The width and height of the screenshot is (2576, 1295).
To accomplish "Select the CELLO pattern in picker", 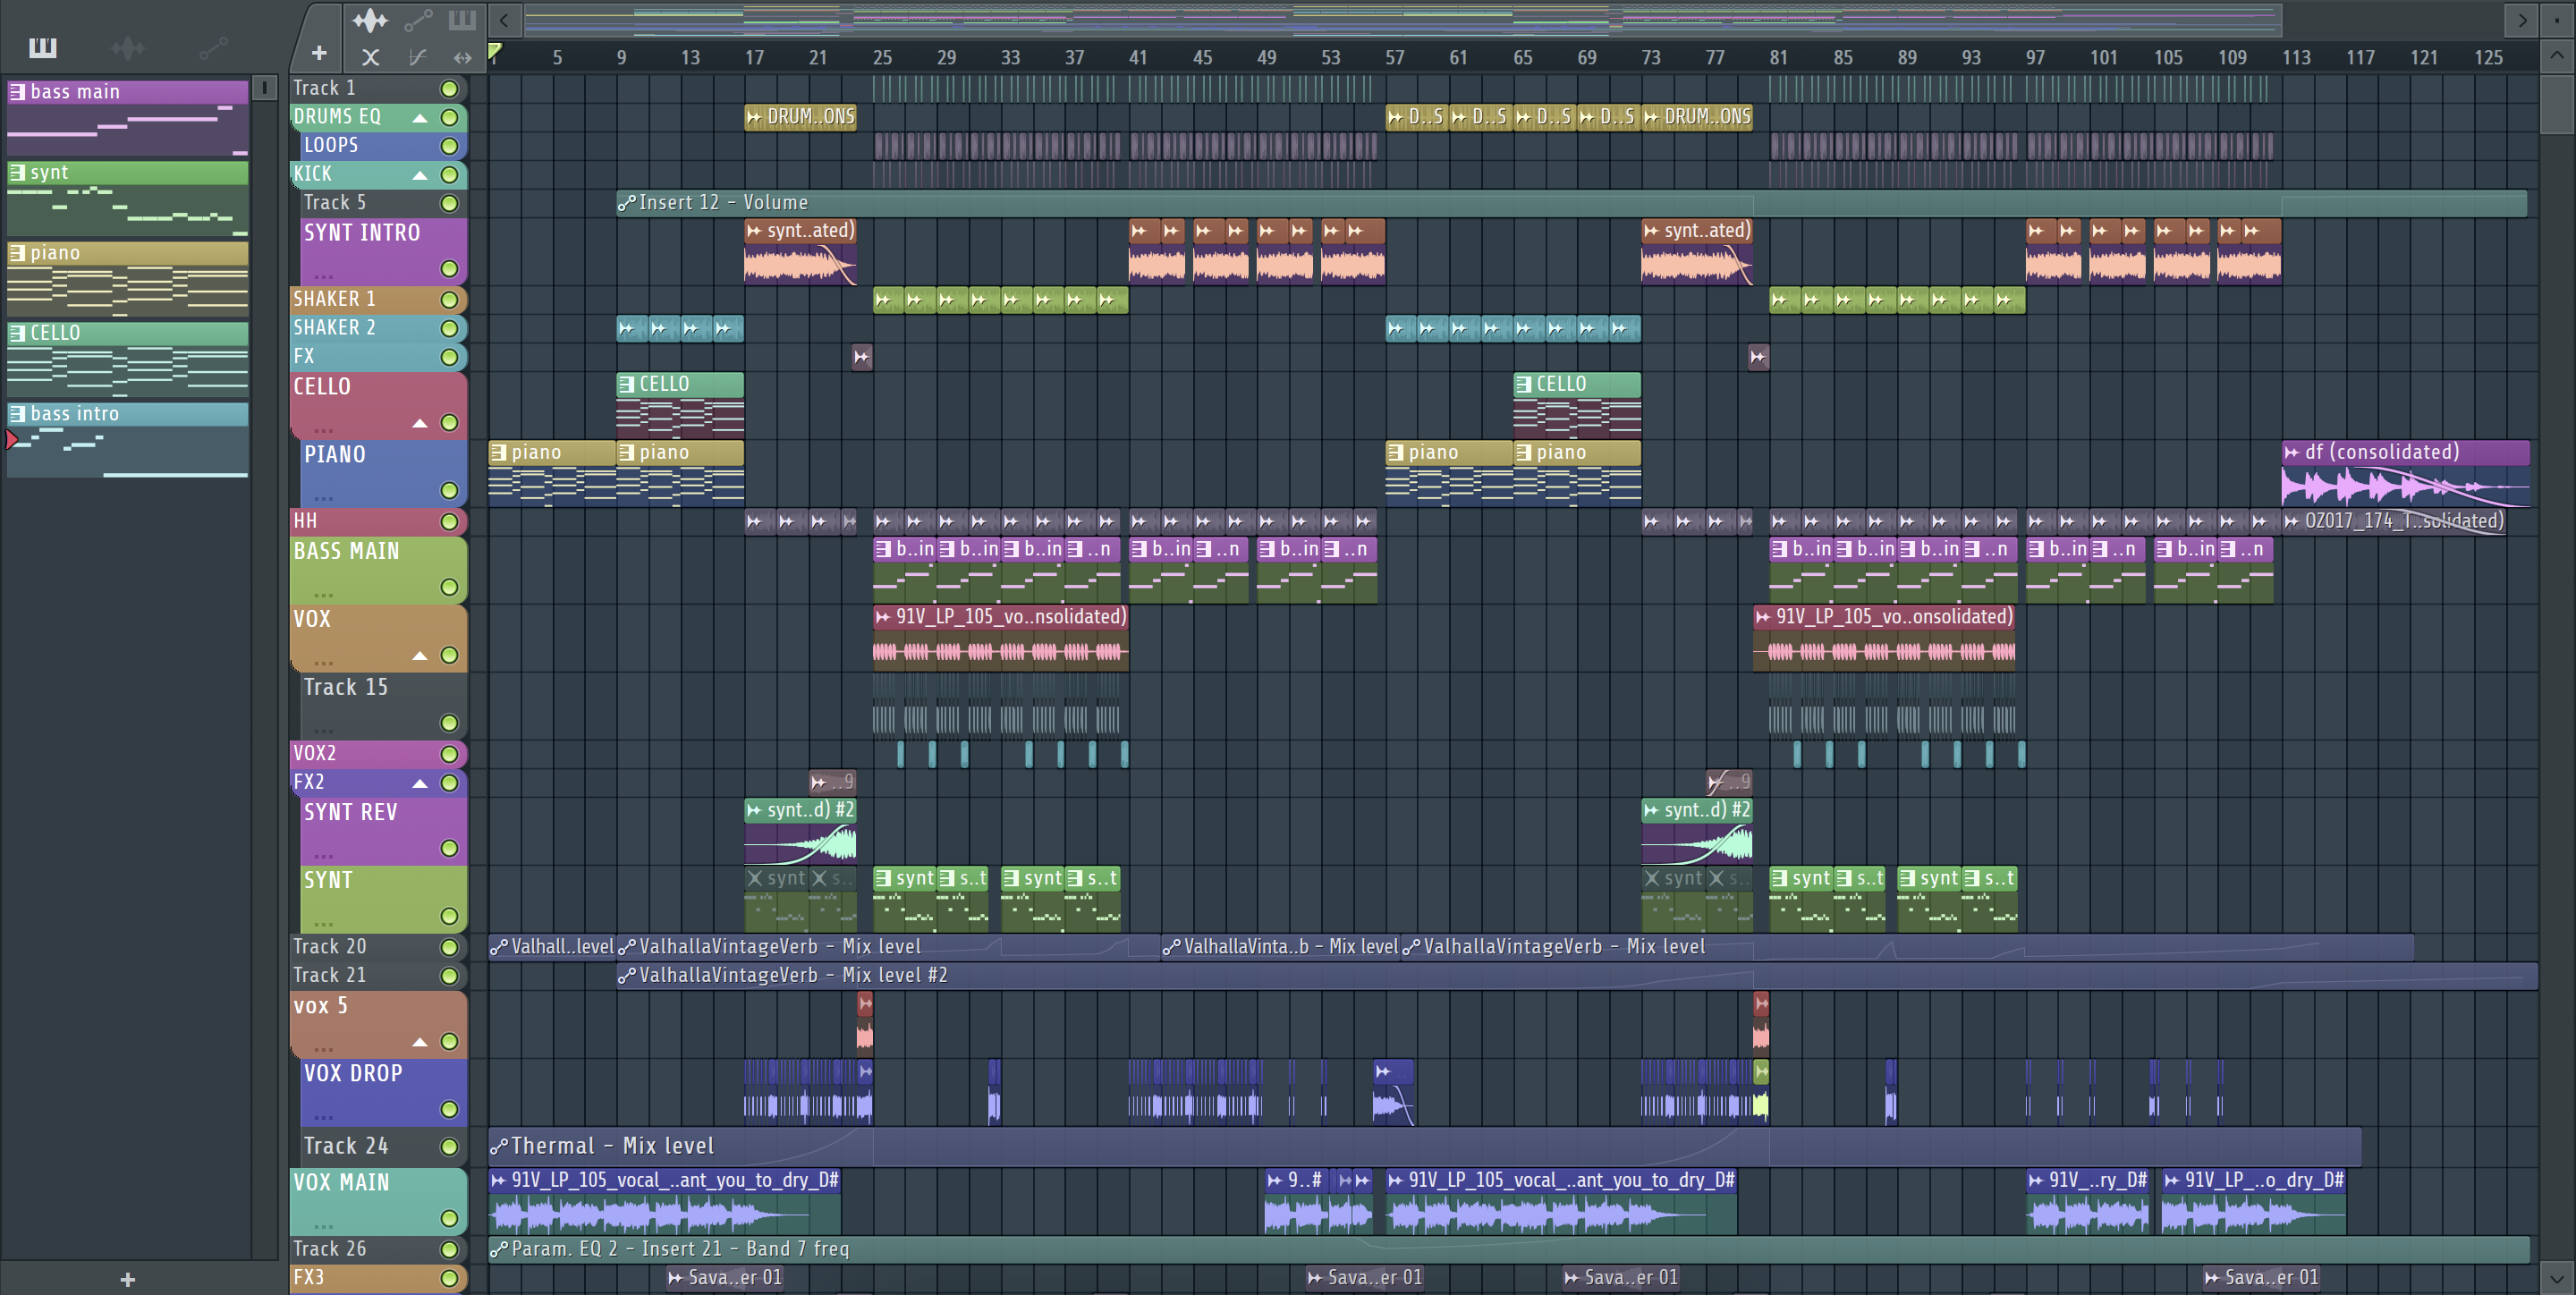I will (128, 359).
